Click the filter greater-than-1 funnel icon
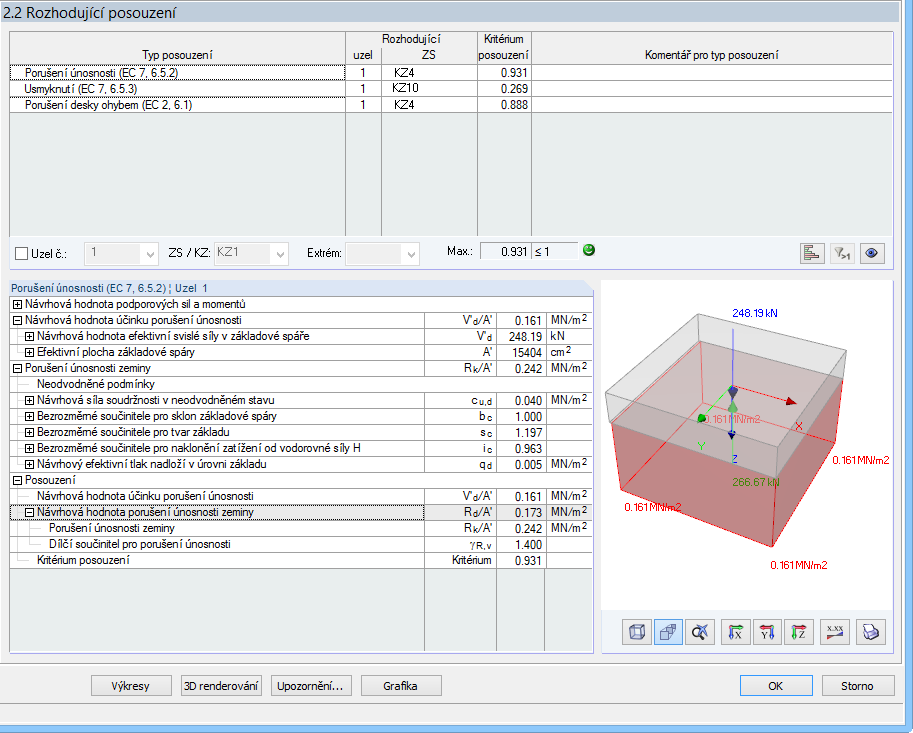Image resolution: width=913 pixels, height=733 pixels. 842,253
